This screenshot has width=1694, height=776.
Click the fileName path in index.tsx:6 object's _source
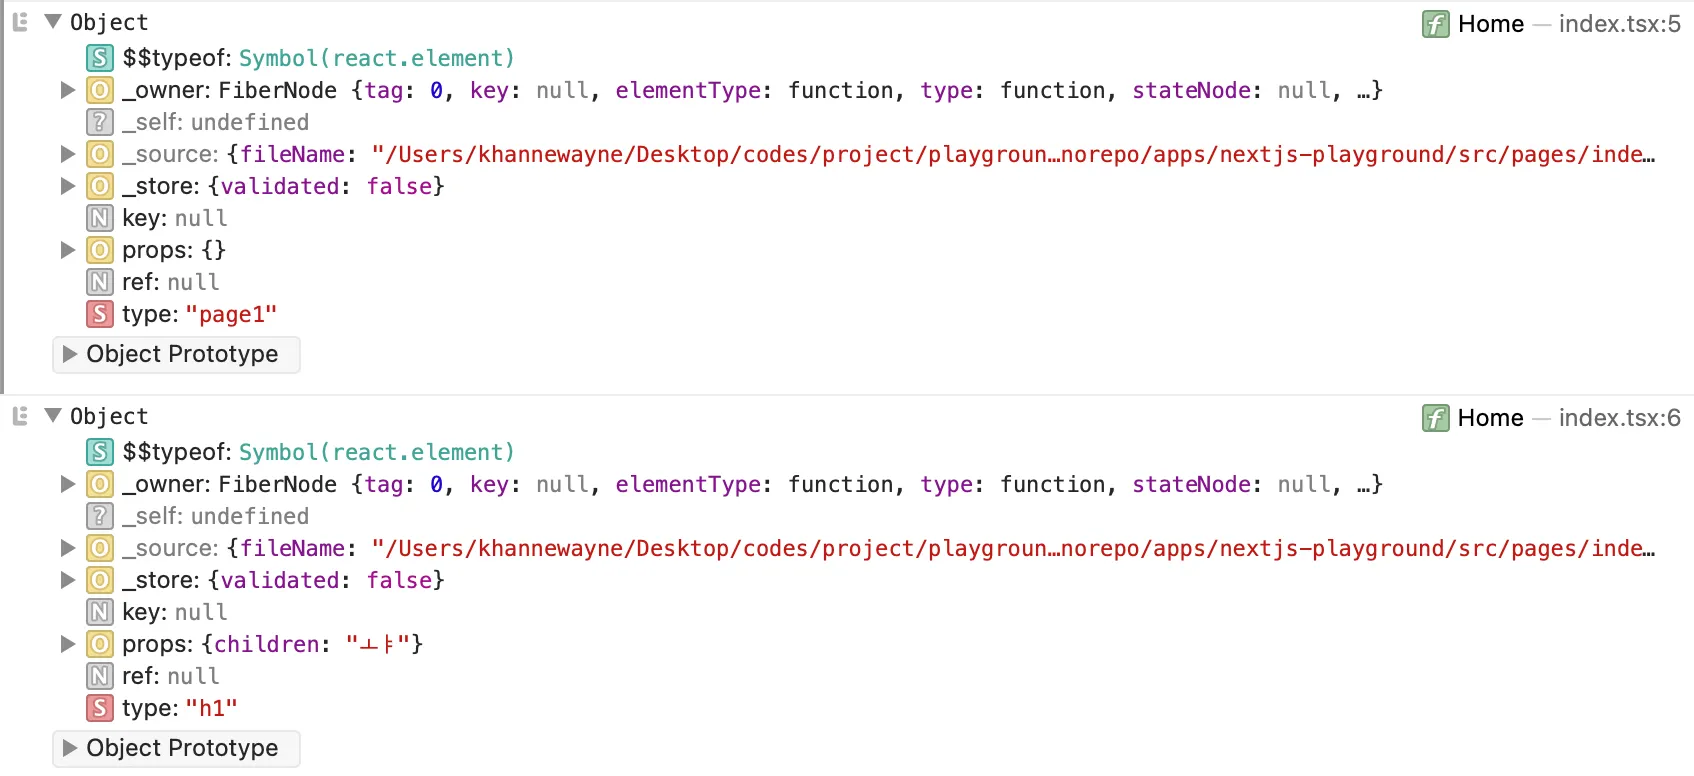pos(1014,548)
